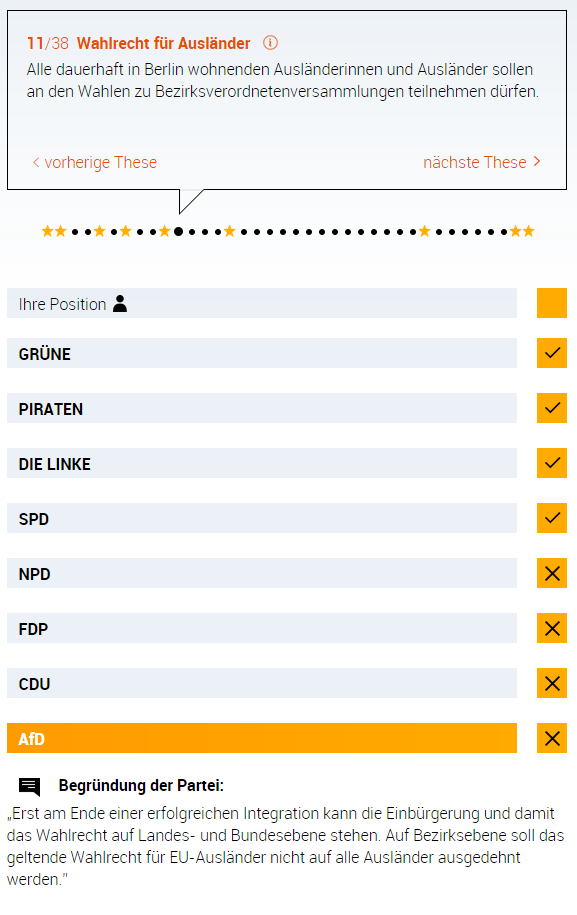Image resolution: width=577 pixels, height=915 pixels.
Task: Click the checkmark icon for PIRATEN
Action: (552, 408)
